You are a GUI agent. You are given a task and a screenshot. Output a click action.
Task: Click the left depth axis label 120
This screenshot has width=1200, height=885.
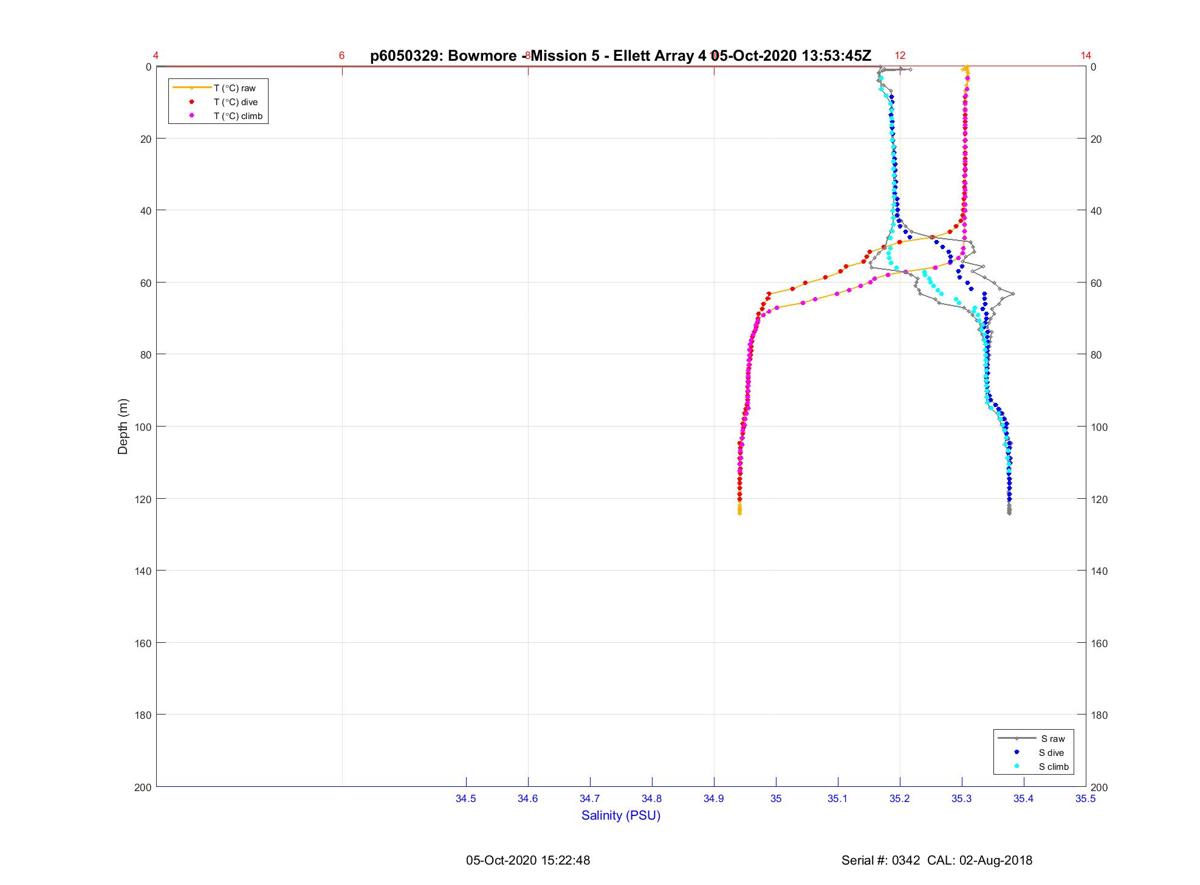pos(142,499)
